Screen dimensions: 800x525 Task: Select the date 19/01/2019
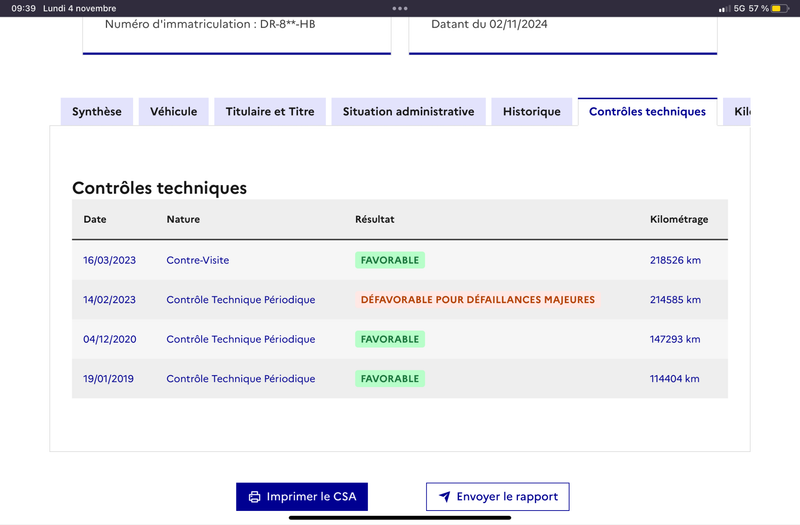point(108,379)
